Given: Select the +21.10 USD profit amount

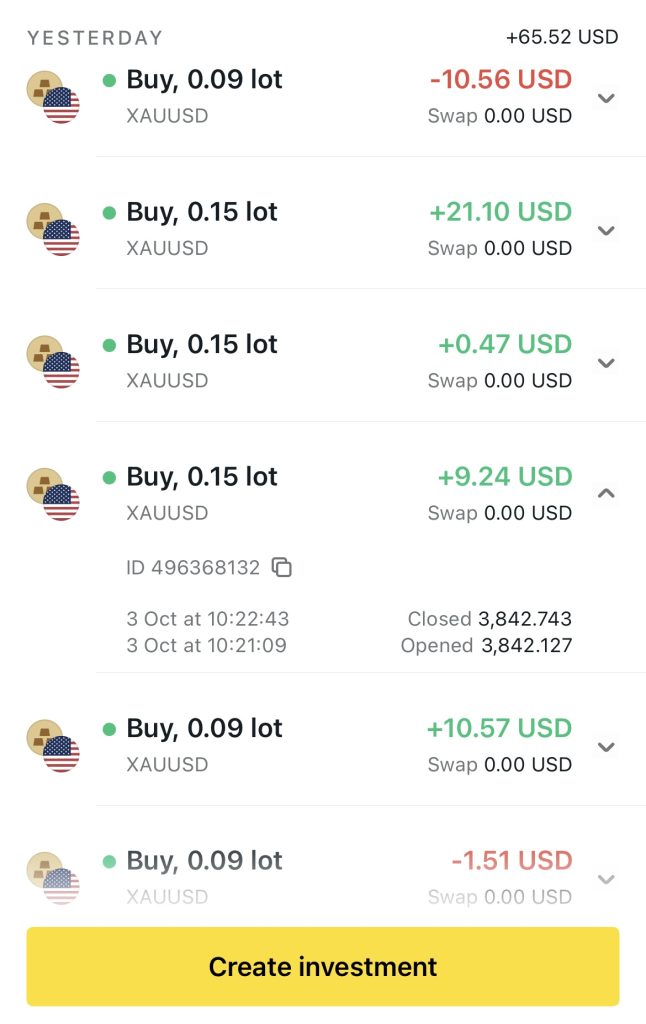Looking at the screenshot, I should (x=500, y=212).
